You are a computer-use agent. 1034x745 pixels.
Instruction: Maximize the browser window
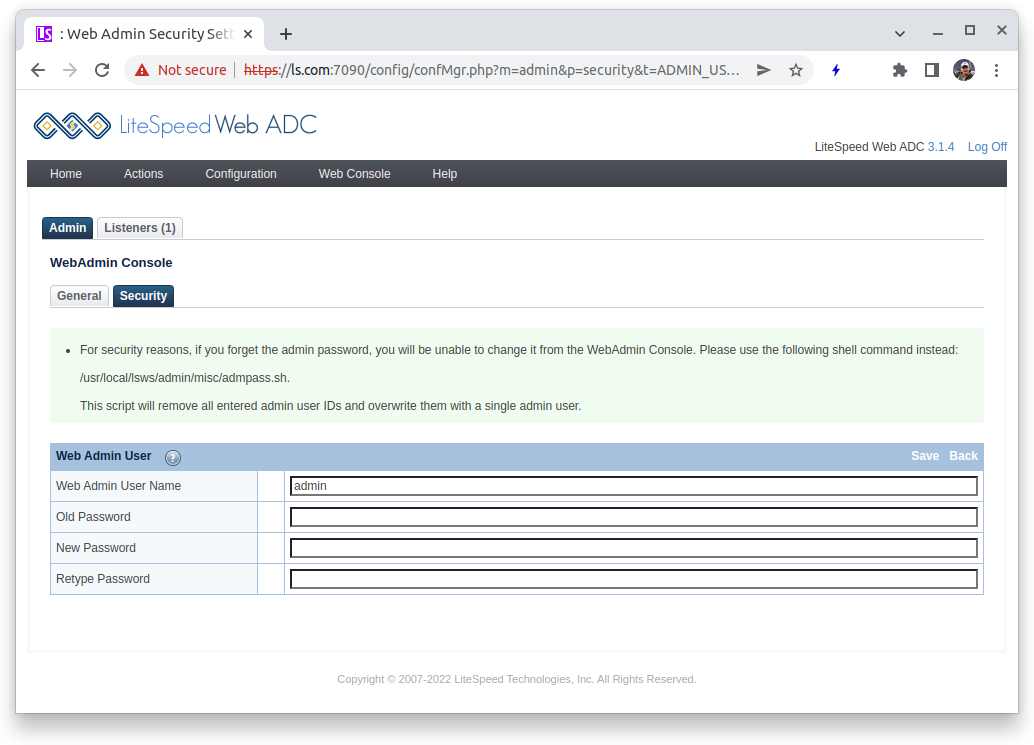969,30
